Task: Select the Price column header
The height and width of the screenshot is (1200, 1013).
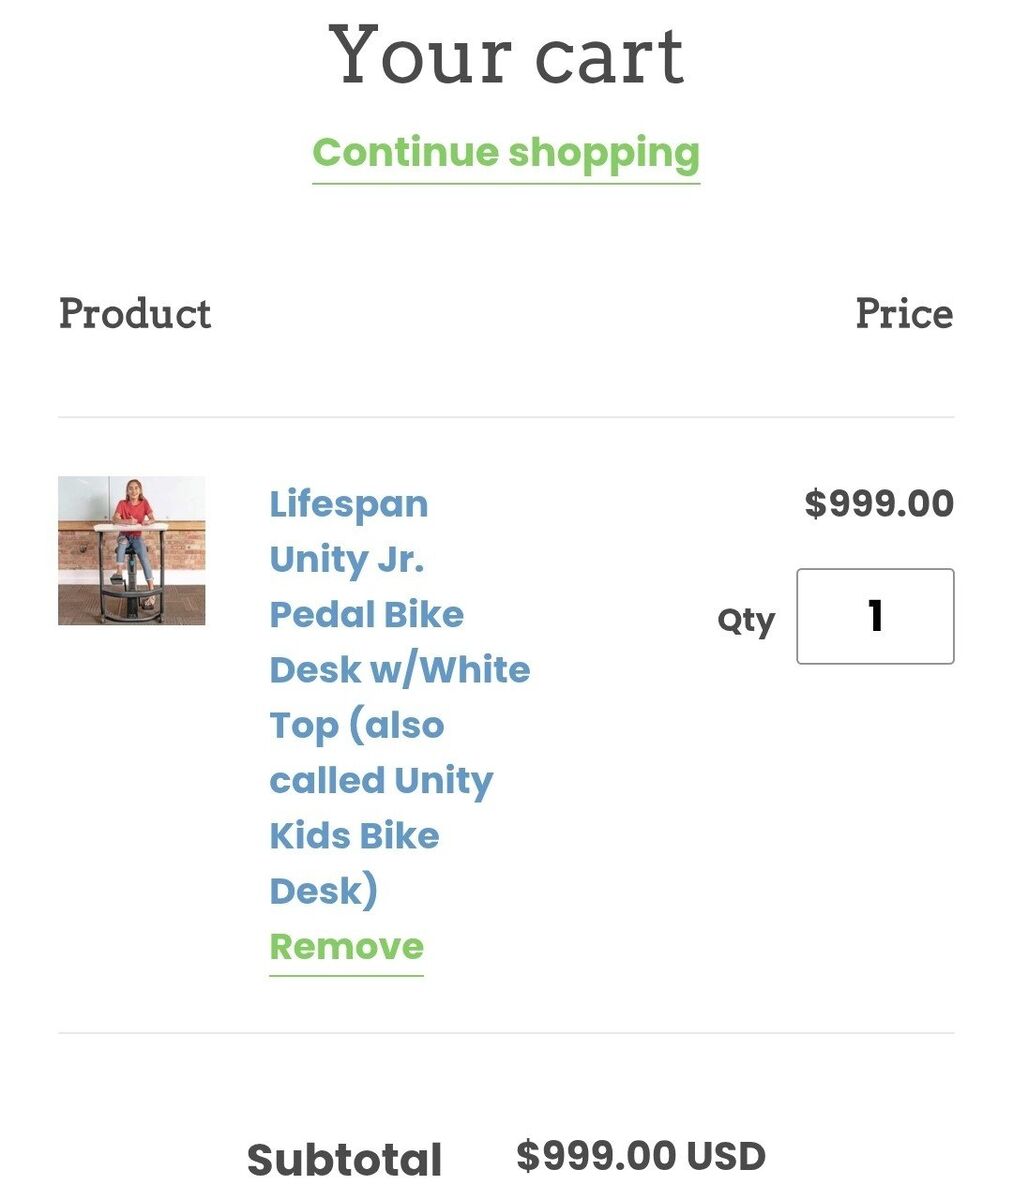Action: [904, 314]
